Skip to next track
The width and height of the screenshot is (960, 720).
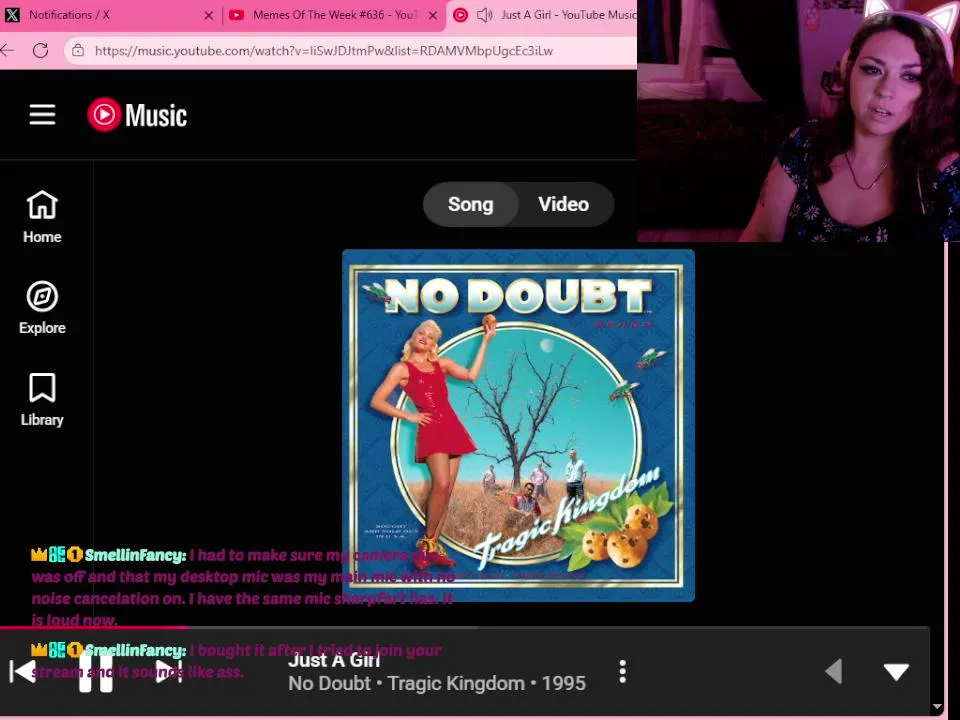click(170, 672)
